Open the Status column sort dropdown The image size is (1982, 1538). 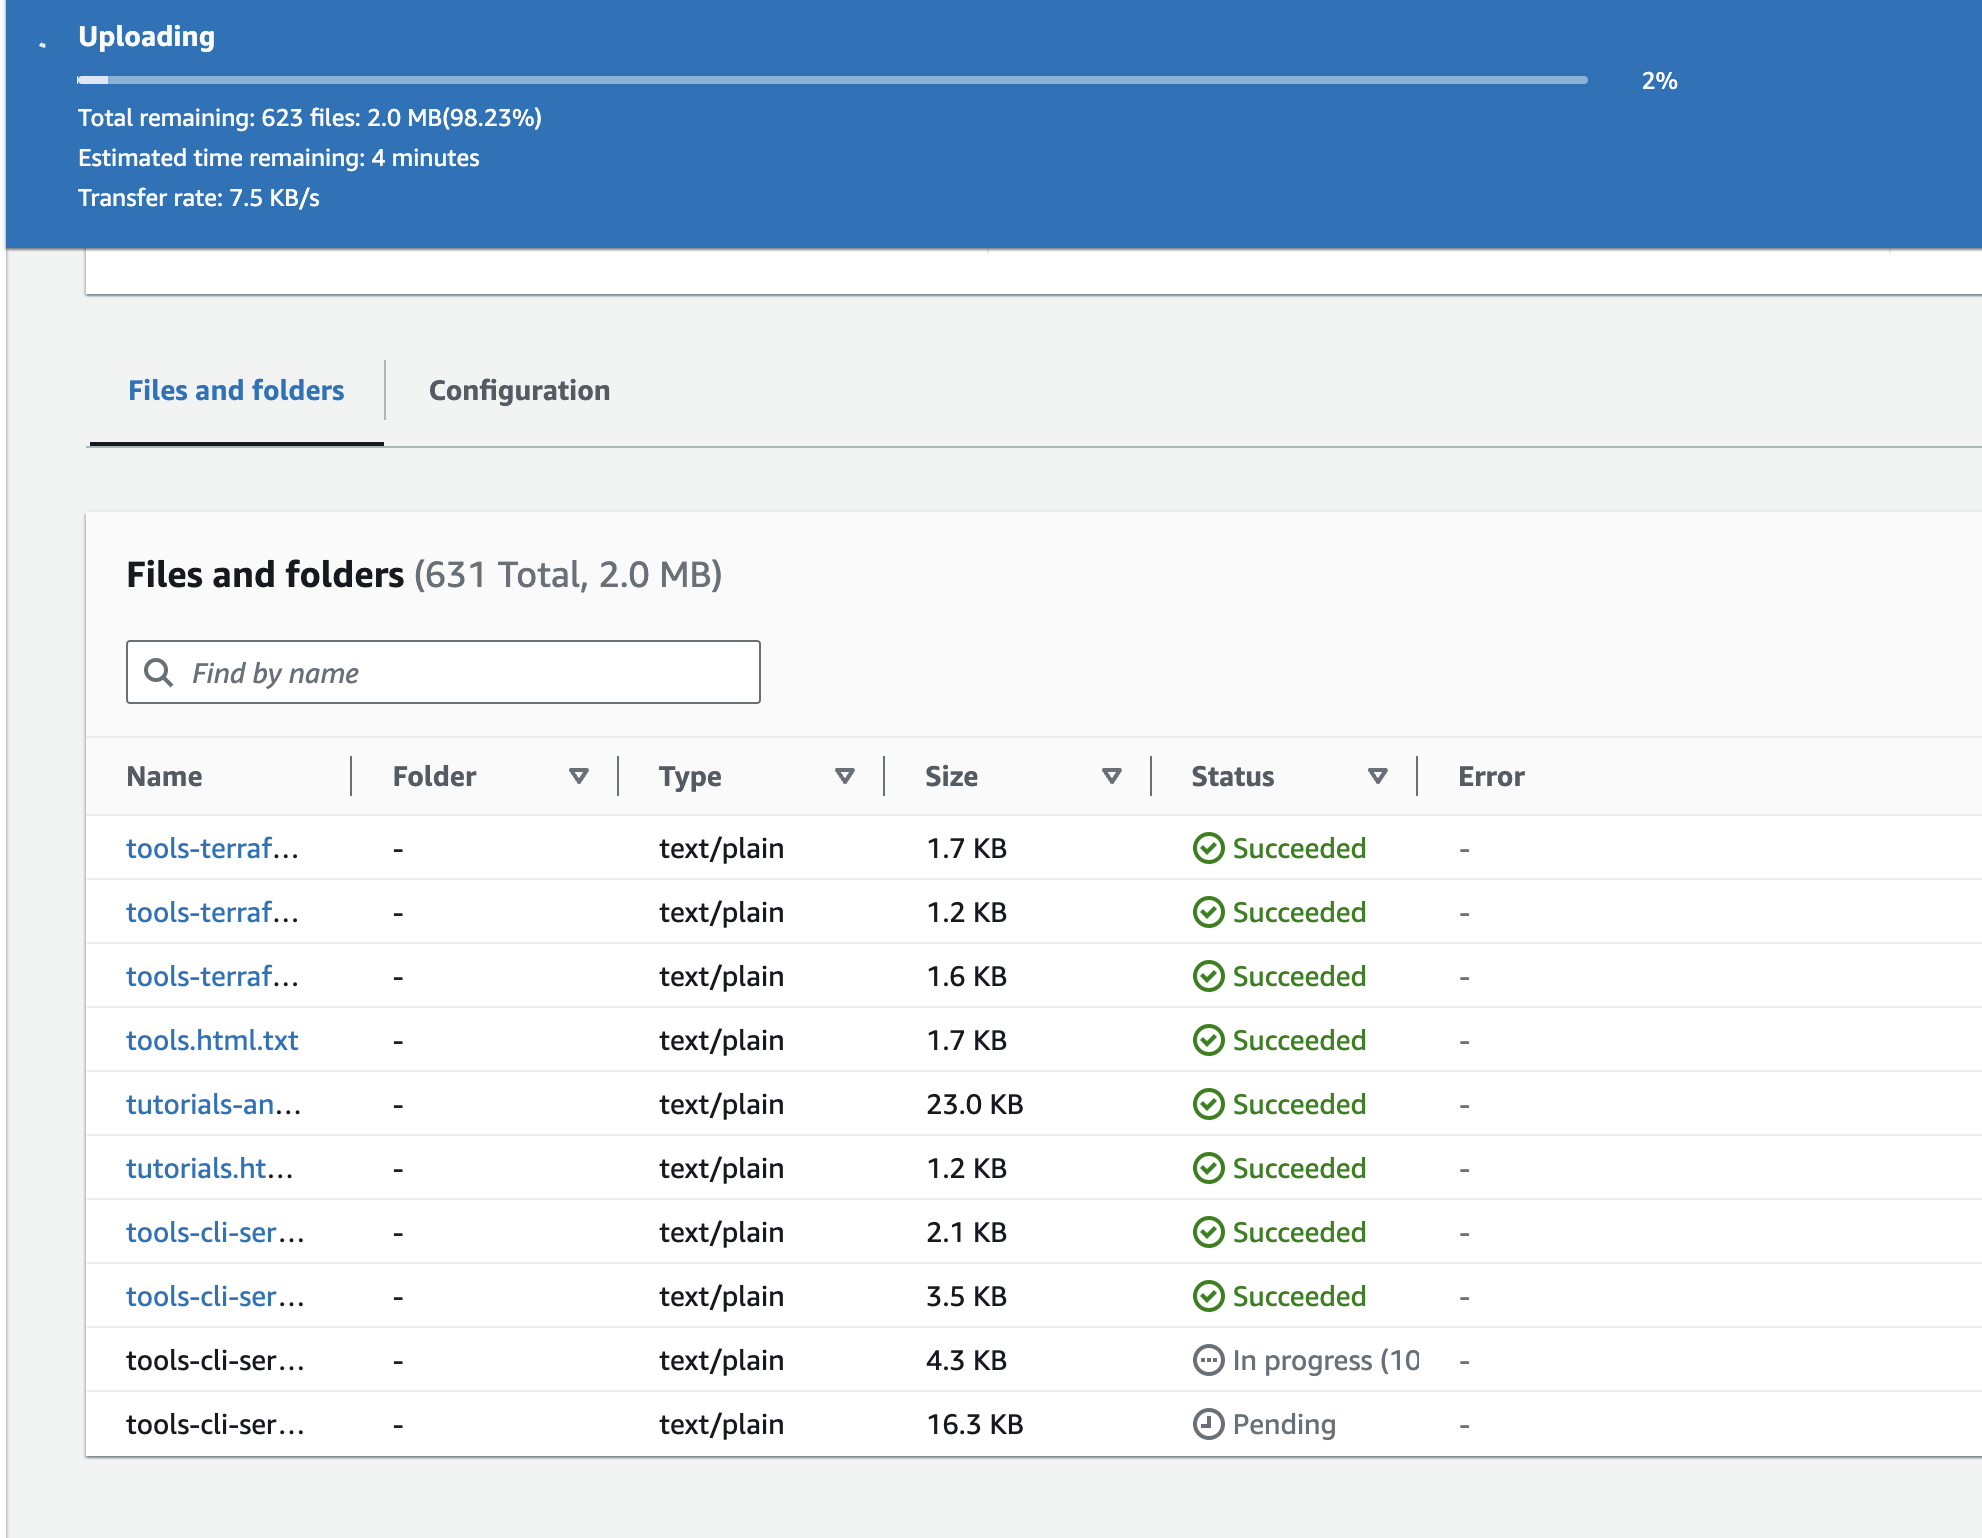pos(1377,776)
